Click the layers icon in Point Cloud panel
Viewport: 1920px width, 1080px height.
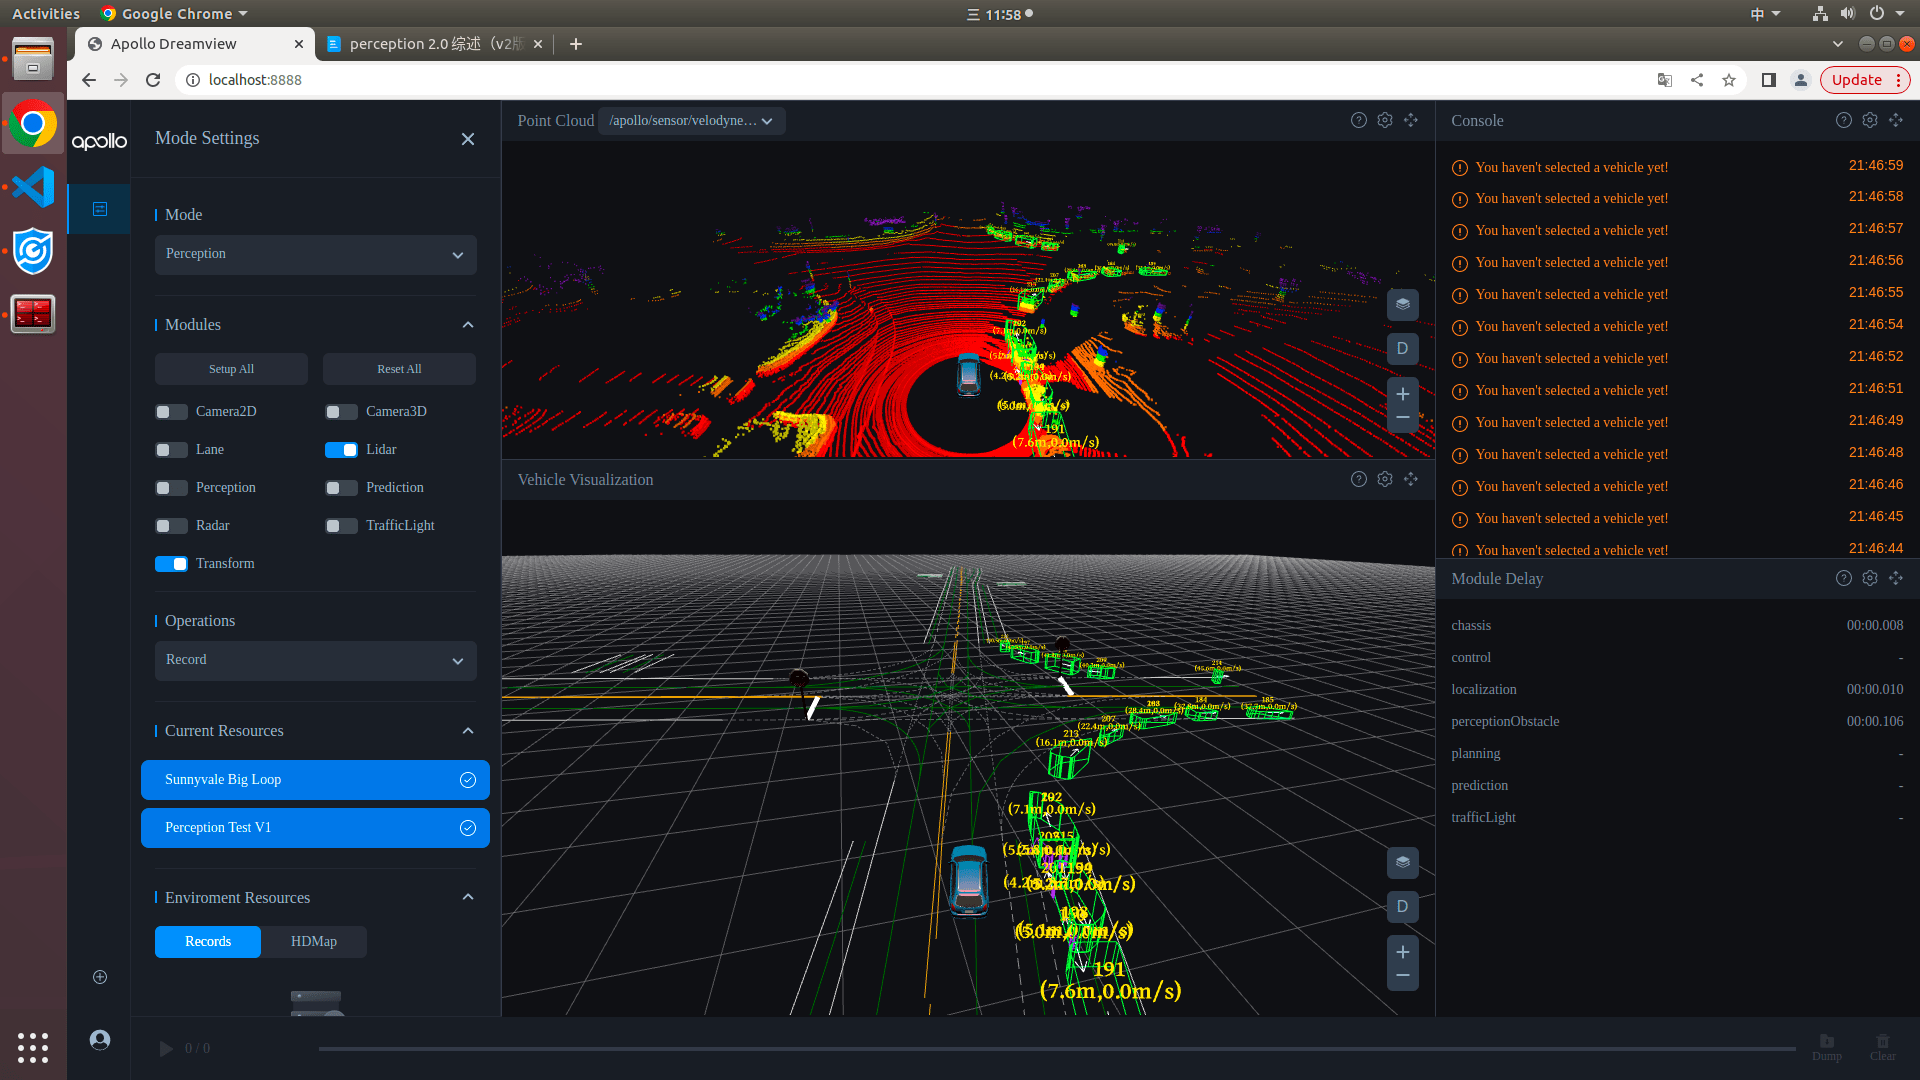tap(1402, 305)
